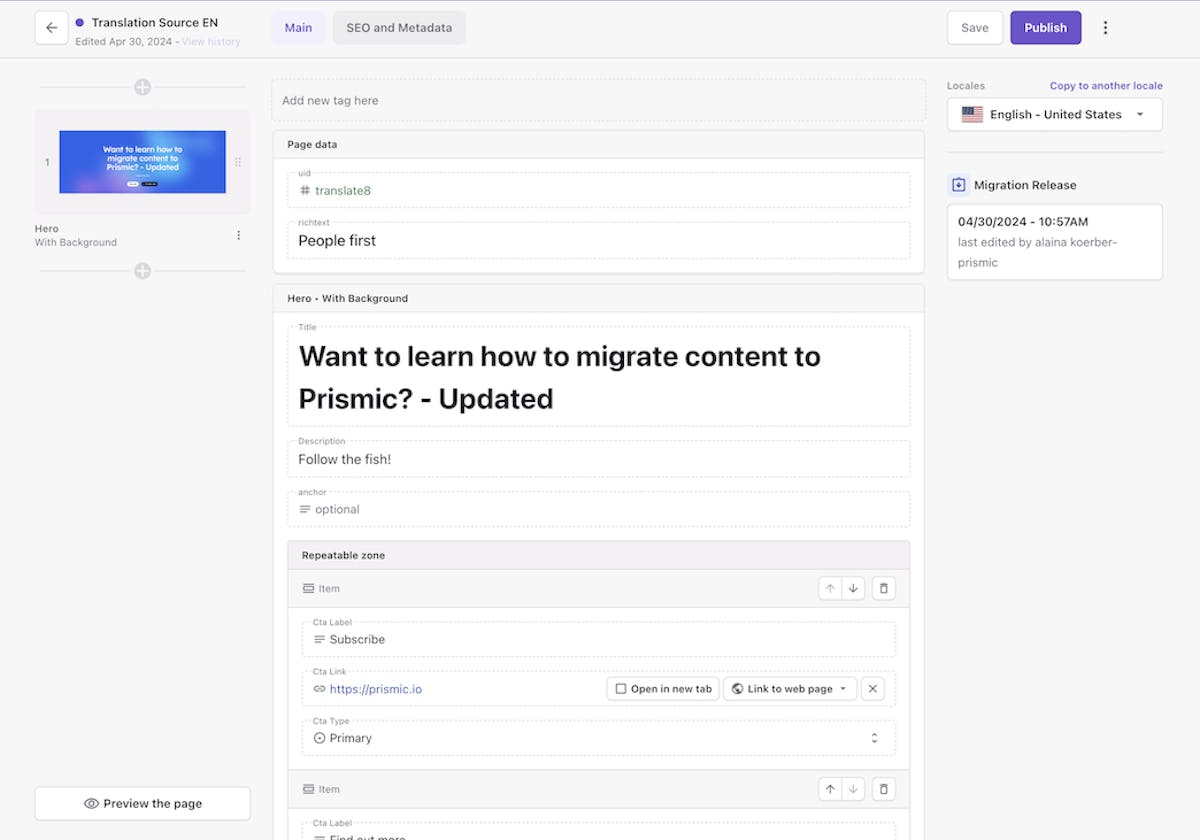Image resolution: width=1200 pixels, height=840 pixels.
Task: Switch to the SEO and Metadata tab
Action: coord(399,27)
